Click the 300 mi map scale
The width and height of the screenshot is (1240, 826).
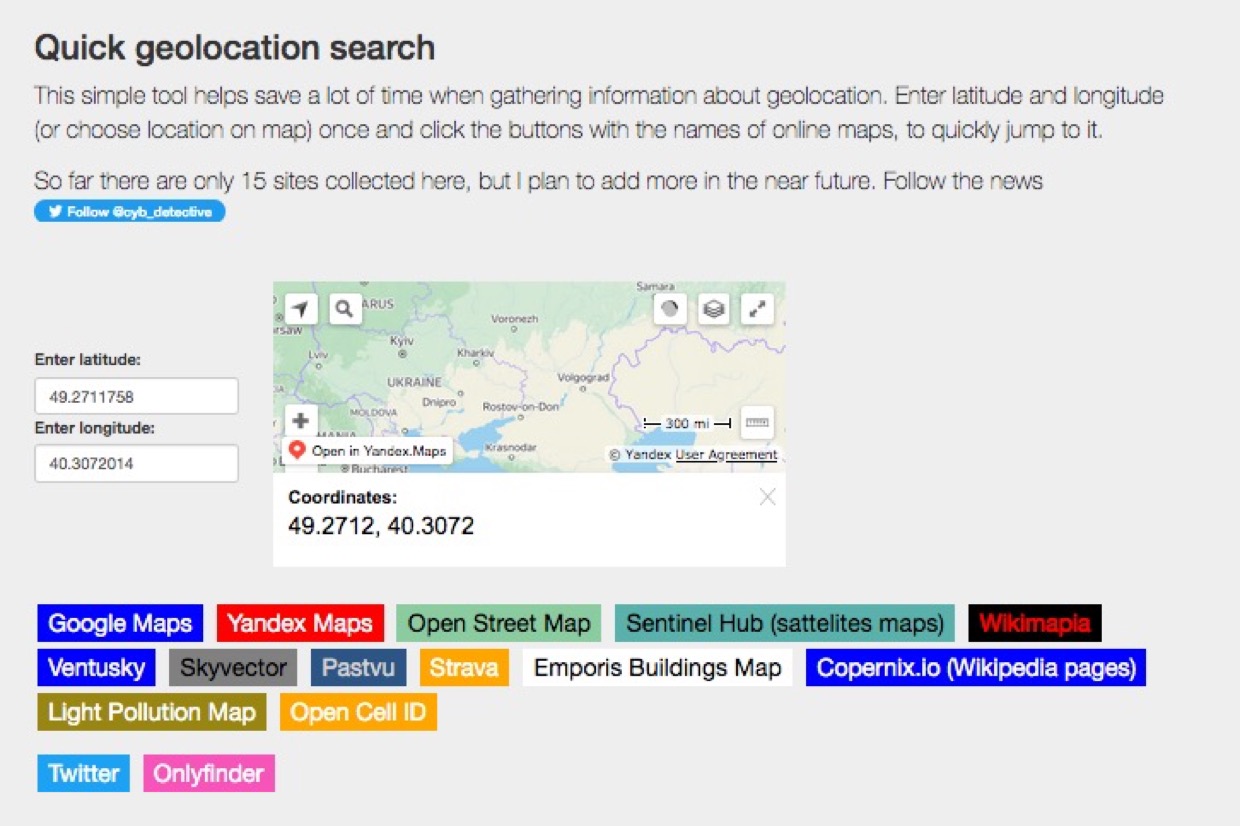pos(687,424)
